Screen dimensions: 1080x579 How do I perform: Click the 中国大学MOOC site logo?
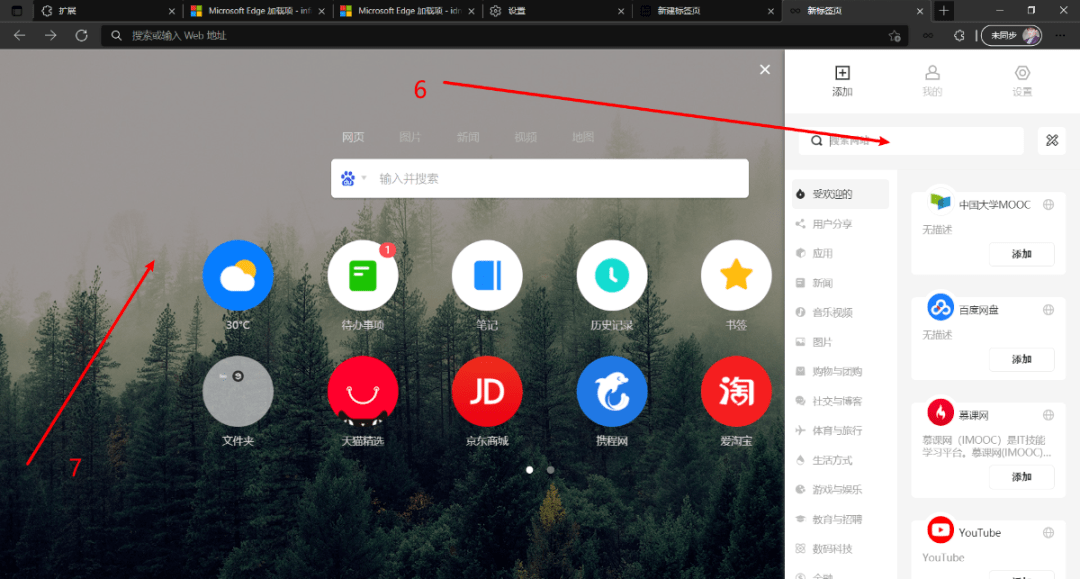coord(940,202)
